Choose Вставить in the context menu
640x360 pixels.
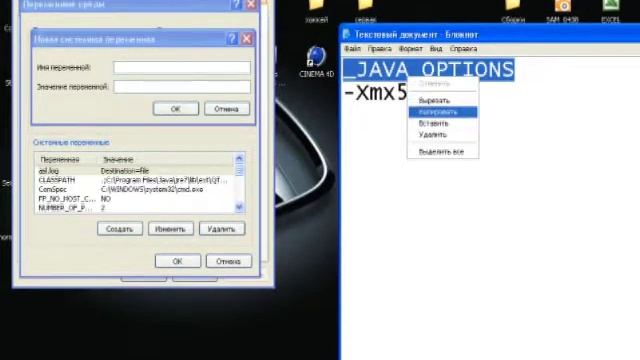pos(443,123)
